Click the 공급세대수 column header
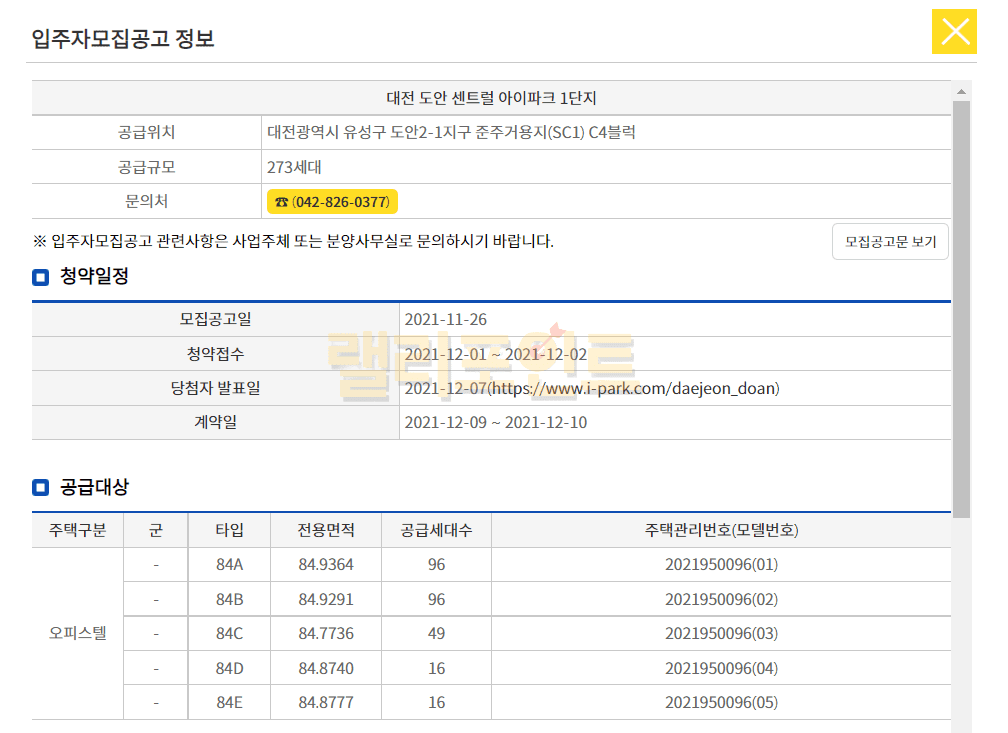The height and width of the screenshot is (733, 1008). (x=436, y=530)
